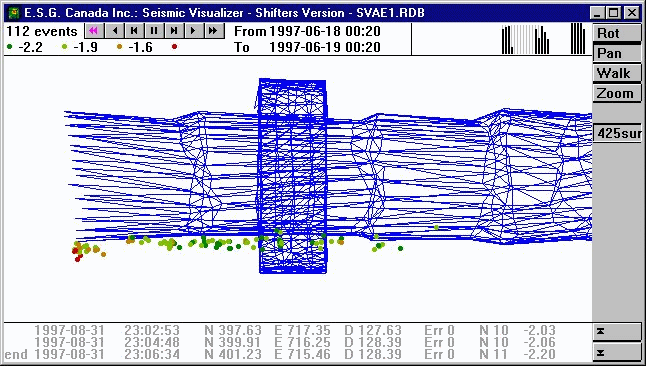The height and width of the screenshot is (366, 646).
Task: Switch to Pan view mode
Action: (x=617, y=53)
